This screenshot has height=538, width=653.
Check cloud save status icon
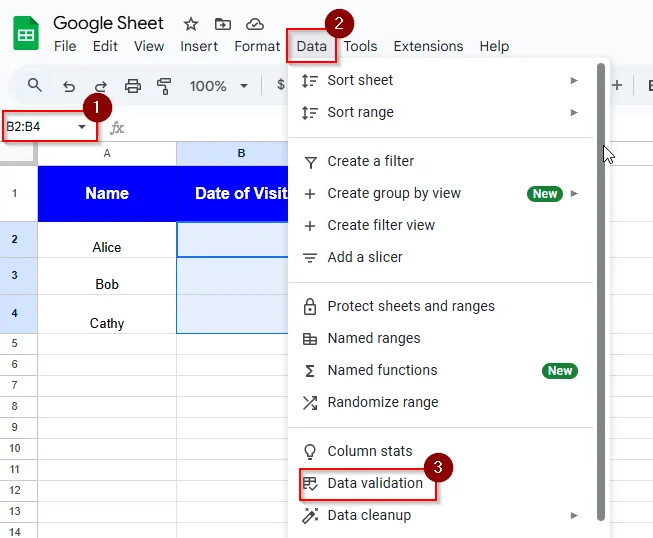click(254, 24)
